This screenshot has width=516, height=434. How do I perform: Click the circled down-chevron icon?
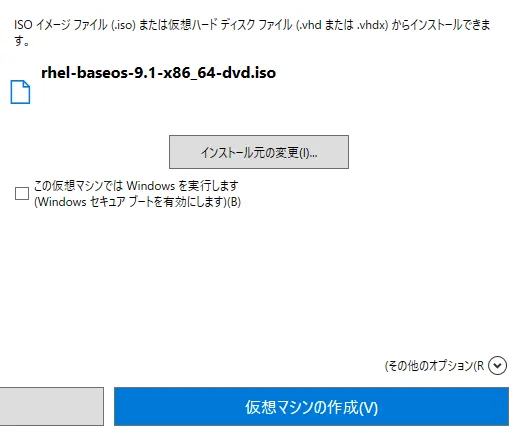(497, 366)
